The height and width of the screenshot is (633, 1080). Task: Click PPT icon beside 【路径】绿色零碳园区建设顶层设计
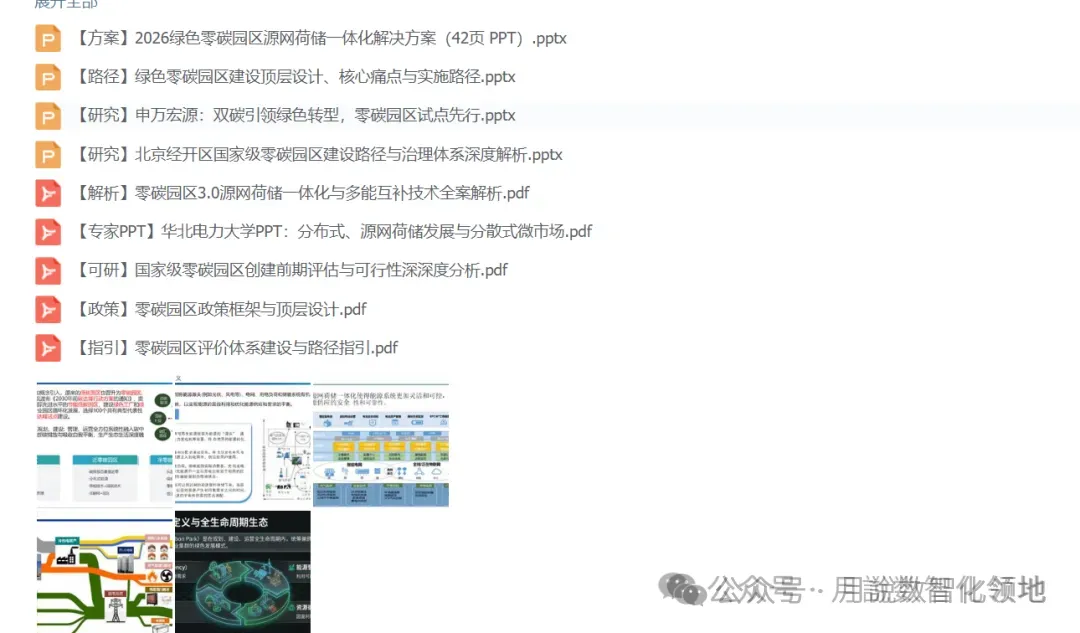[x=48, y=77]
